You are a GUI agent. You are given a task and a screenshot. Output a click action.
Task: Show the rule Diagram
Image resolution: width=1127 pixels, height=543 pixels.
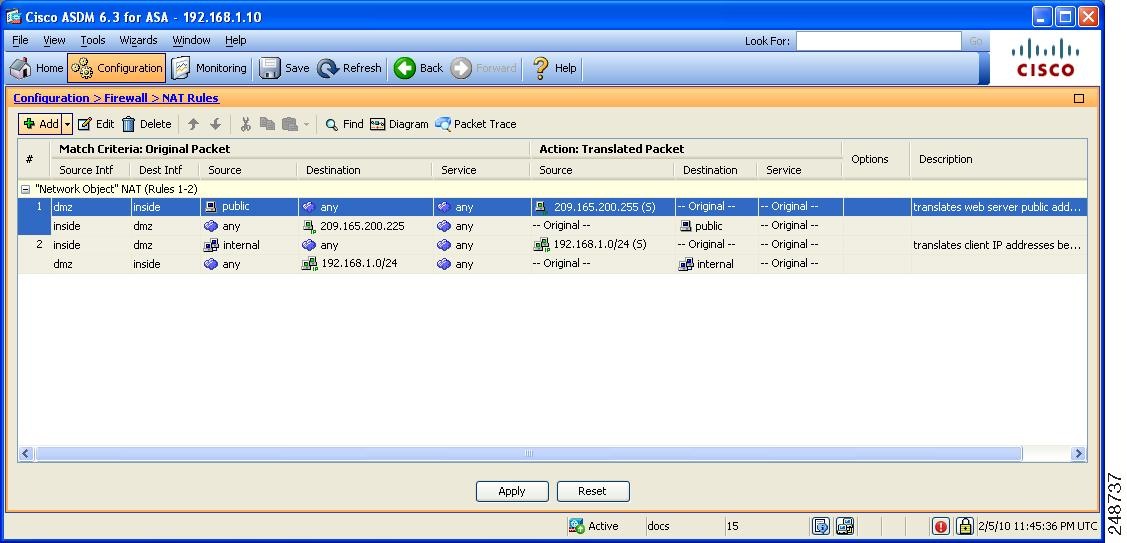tap(399, 124)
